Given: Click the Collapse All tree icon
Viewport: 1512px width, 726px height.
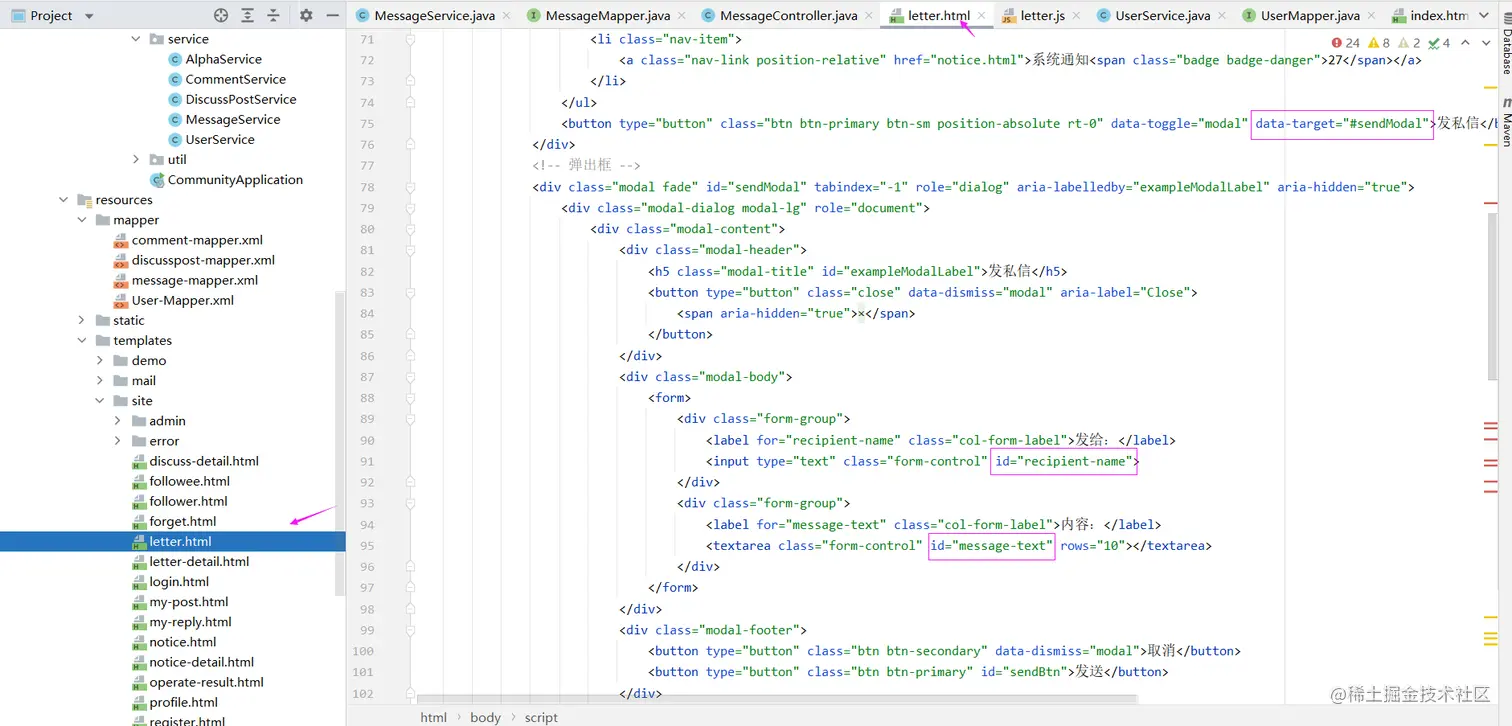Looking at the screenshot, I should pyautogui.click(x=274, y=16).
